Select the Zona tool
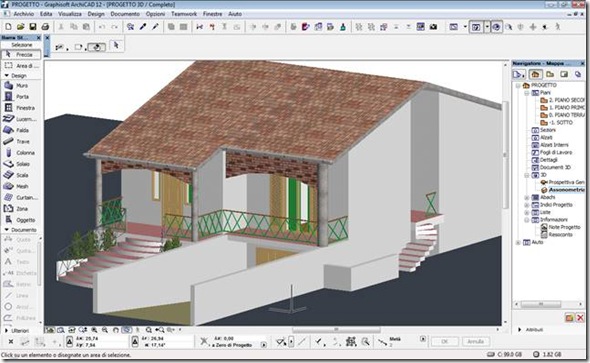590x363 pixels. (21, 209)
